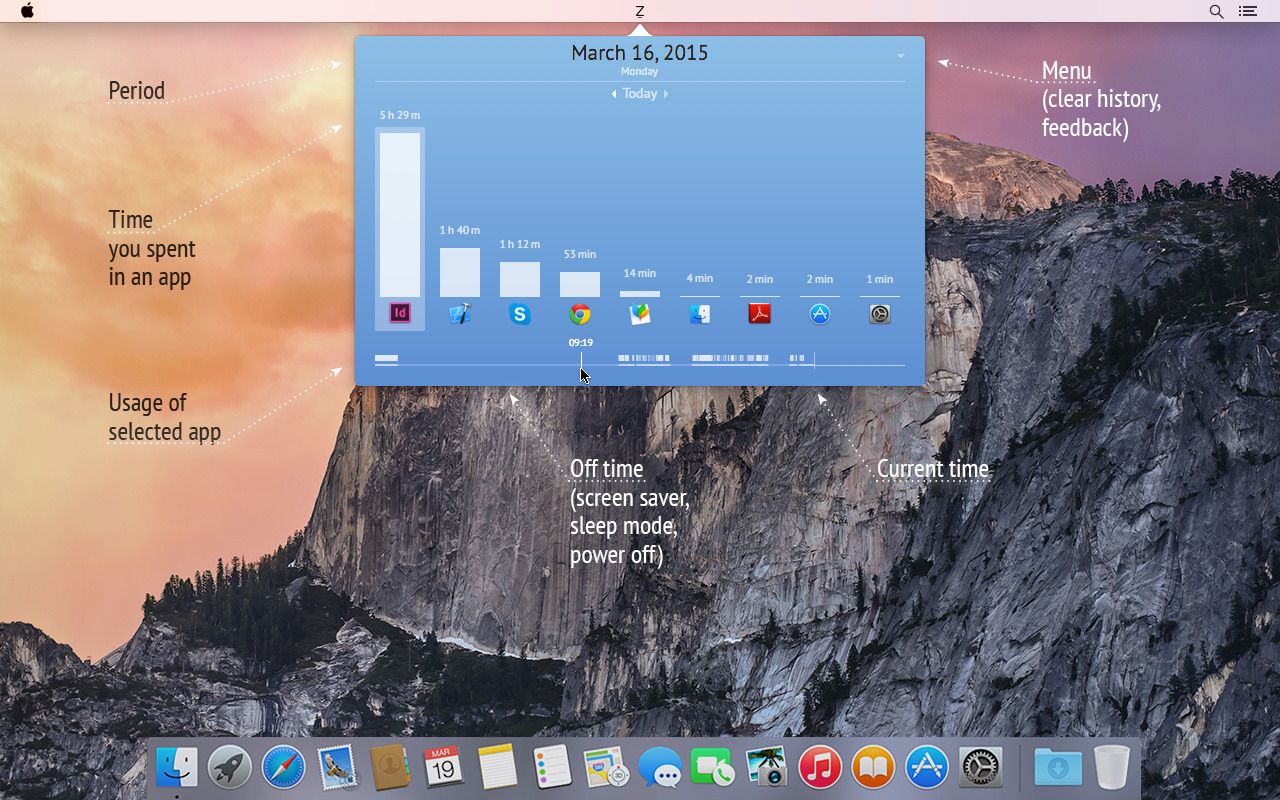Open the Apple menu

(27, 11)
